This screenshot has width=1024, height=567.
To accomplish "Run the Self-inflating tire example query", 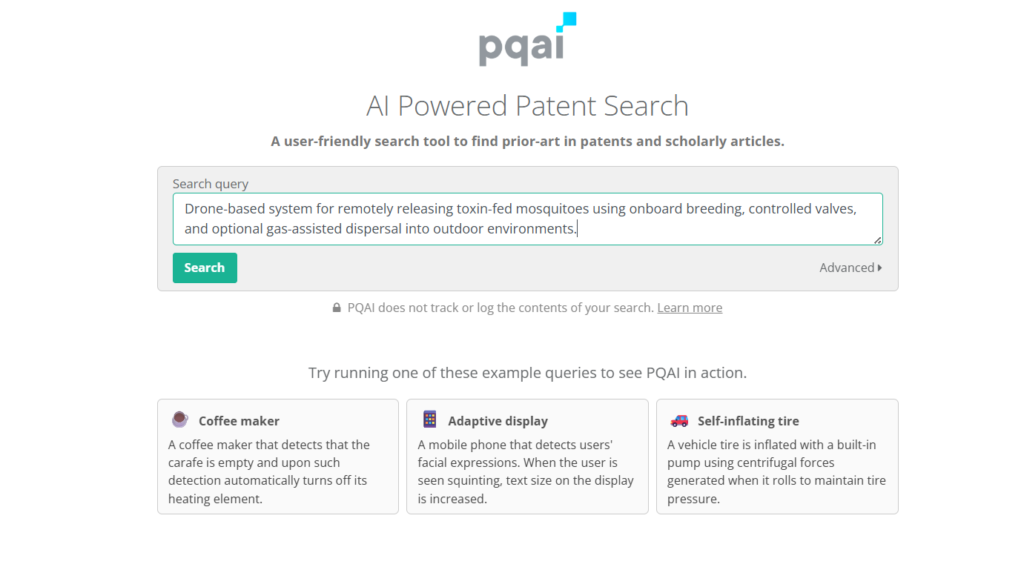I will coord(777,457).
